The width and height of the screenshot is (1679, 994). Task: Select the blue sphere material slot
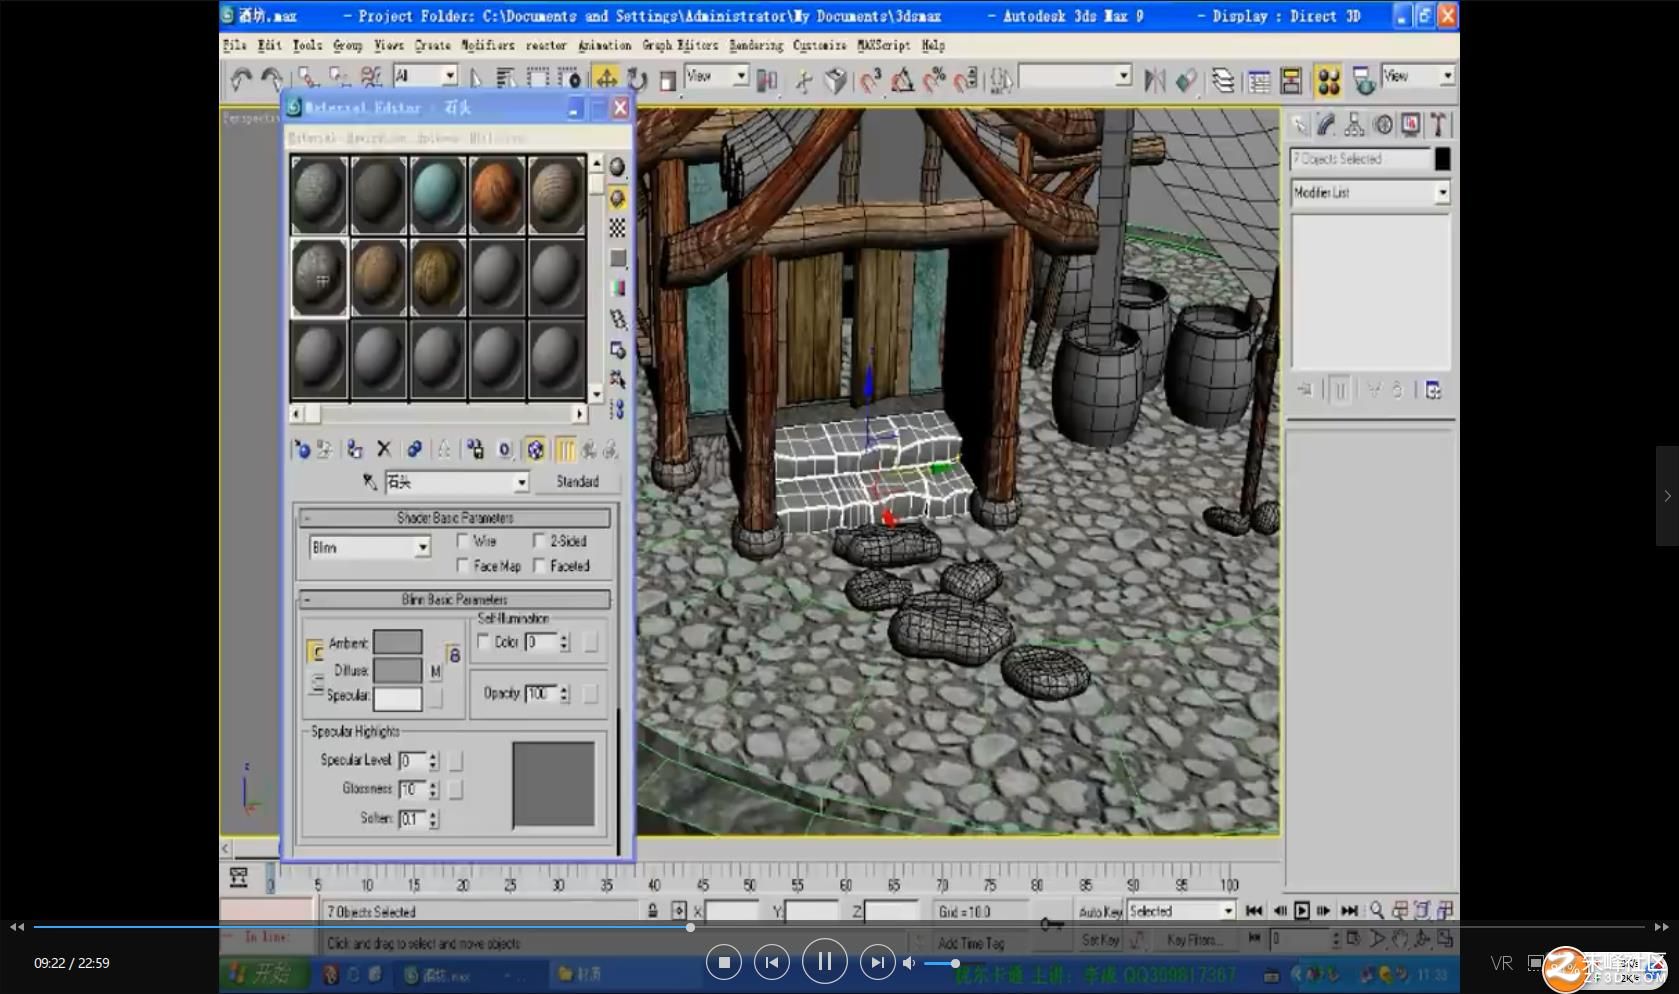tap(438, 194)
